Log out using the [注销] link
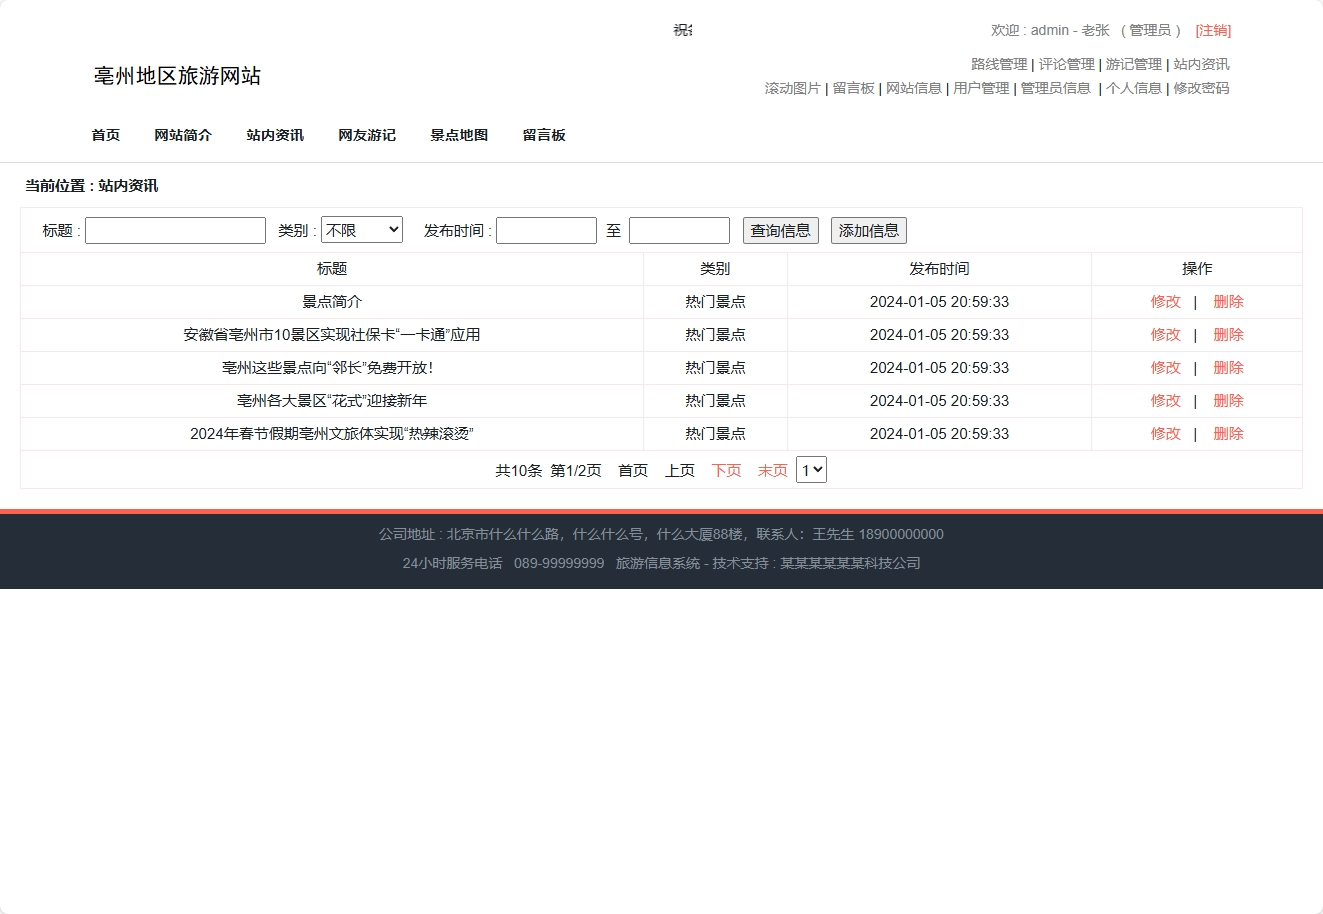Image resolution: width=1323 pixels, height=914 pixels. click(x=1213, y=30)
